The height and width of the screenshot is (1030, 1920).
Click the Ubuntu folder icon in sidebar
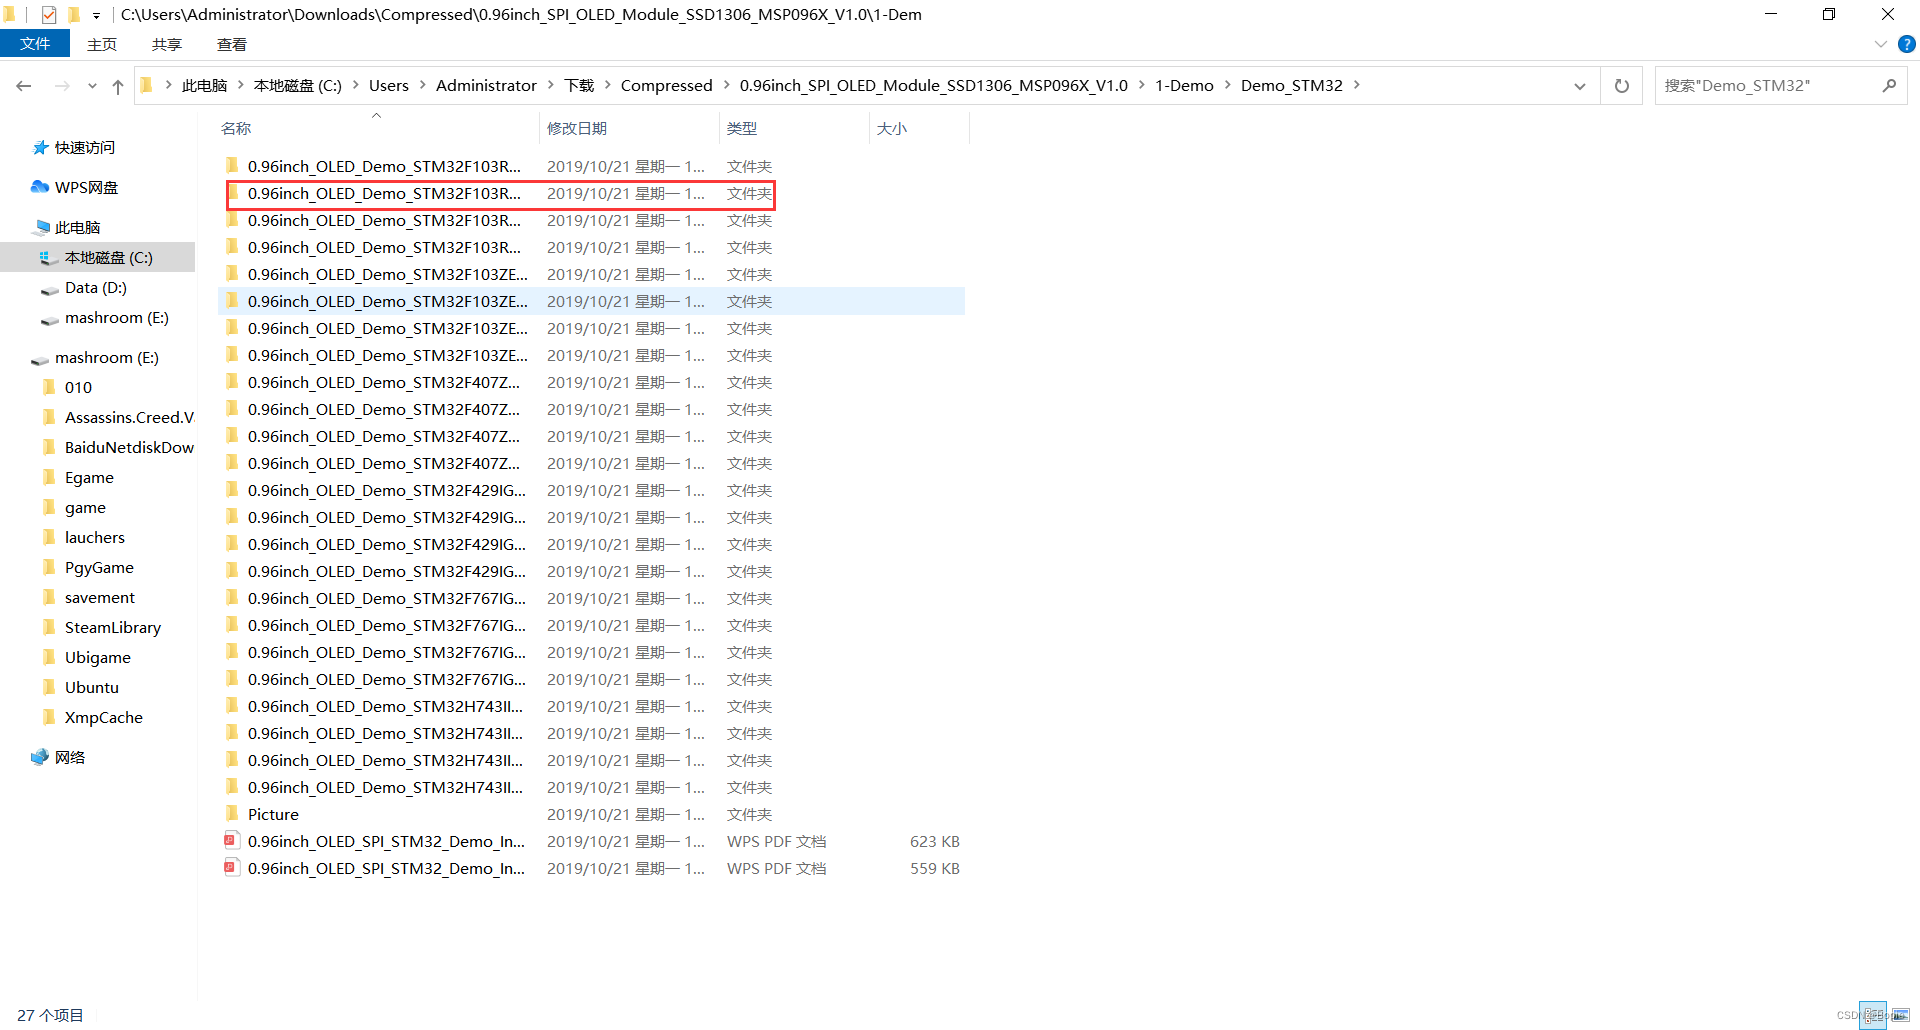pyautogui.click(x=49, y=687)
